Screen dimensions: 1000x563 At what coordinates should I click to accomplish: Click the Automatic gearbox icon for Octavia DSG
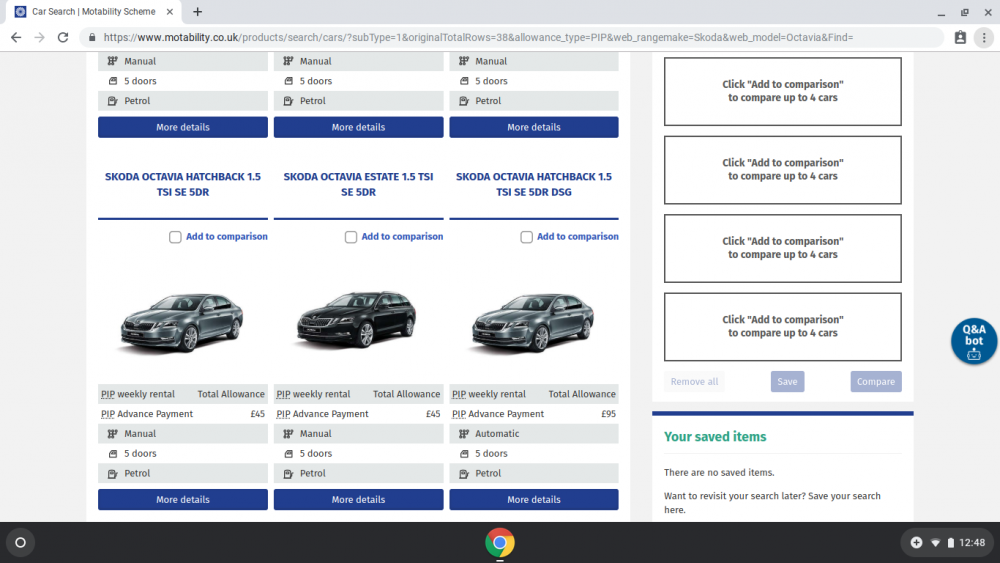tap(464, 434)
